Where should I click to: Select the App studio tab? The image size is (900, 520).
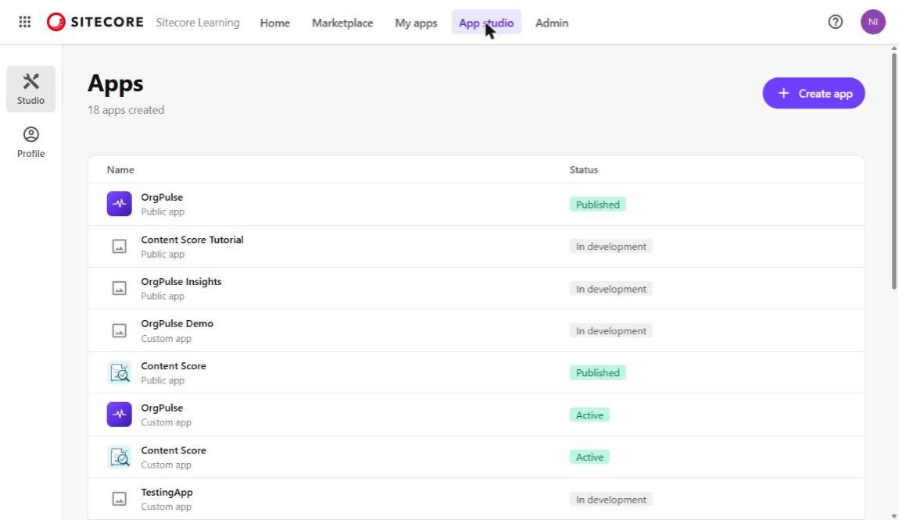click(x=486, y=23)
